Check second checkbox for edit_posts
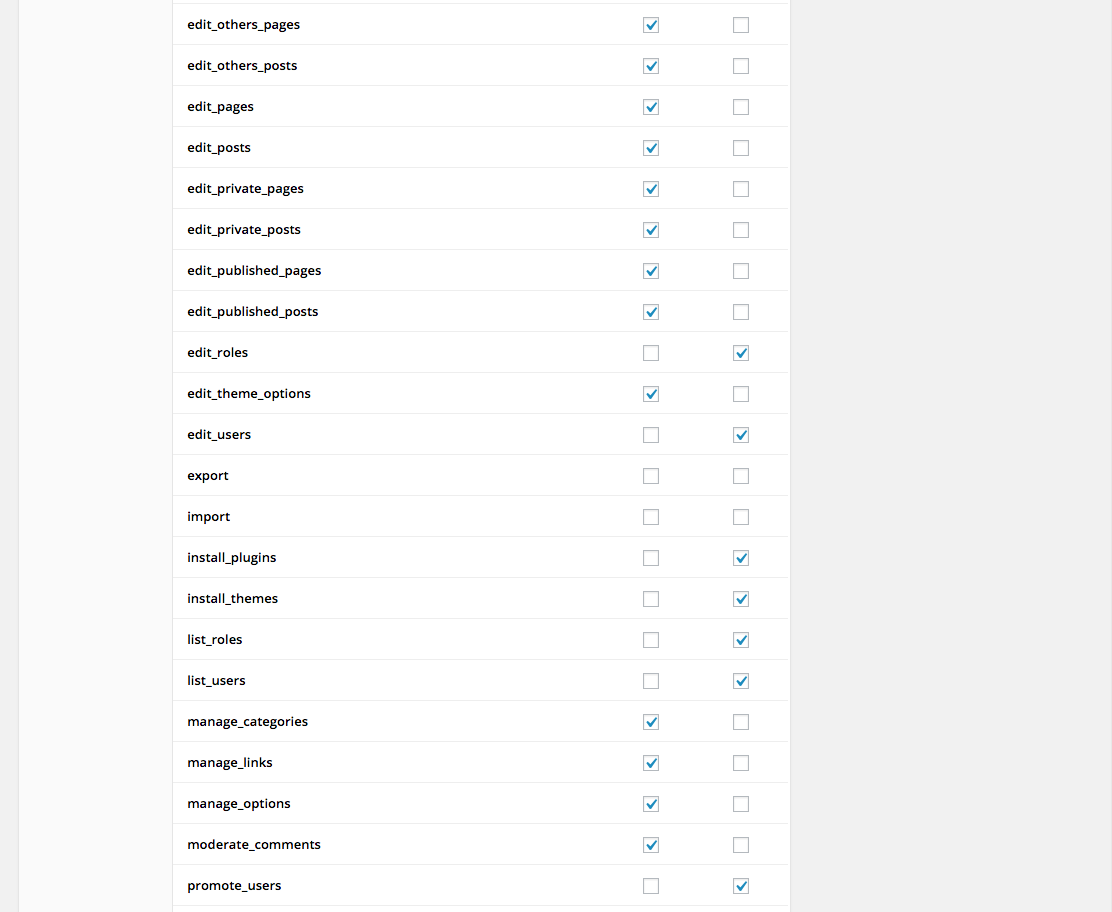The width and height of the screenshot is (1112, 912). tap(740, 148)
